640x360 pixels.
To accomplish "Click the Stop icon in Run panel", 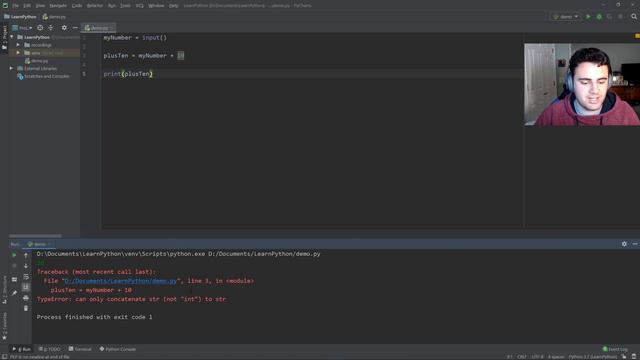I will pyautogui.click(x=14, y=266).
